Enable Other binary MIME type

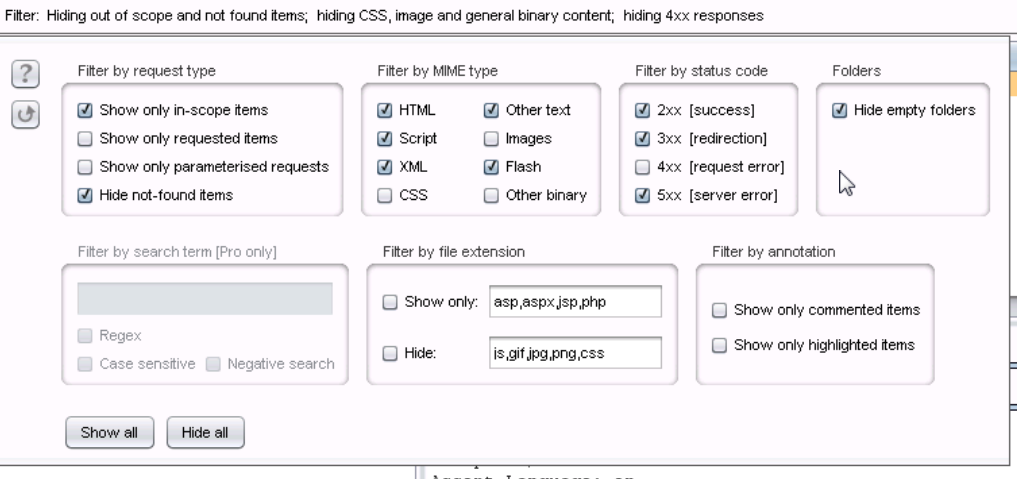pos(492,196)
